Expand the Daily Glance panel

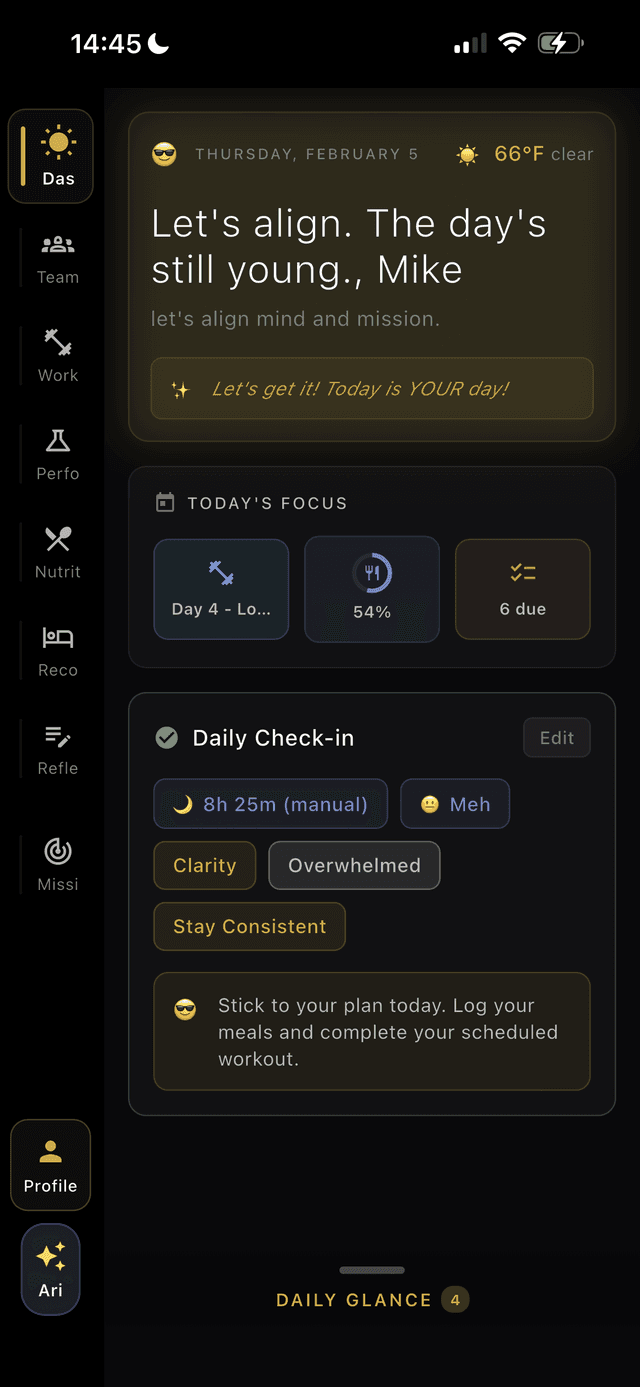(x=372, y=1299)
